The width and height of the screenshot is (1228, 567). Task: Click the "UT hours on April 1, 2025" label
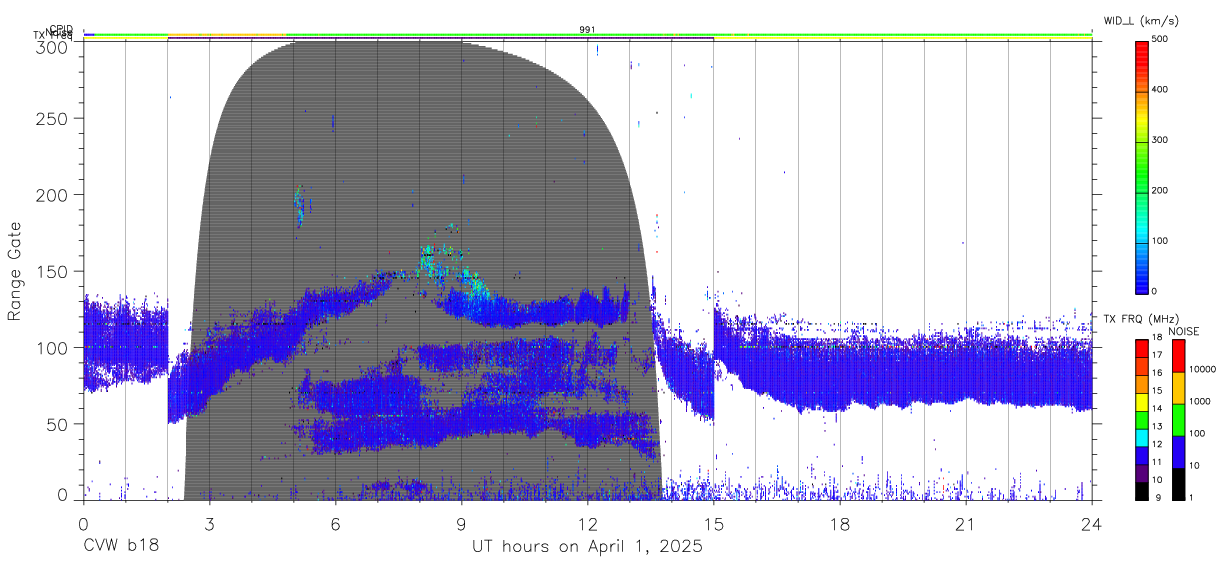[587, 546]
